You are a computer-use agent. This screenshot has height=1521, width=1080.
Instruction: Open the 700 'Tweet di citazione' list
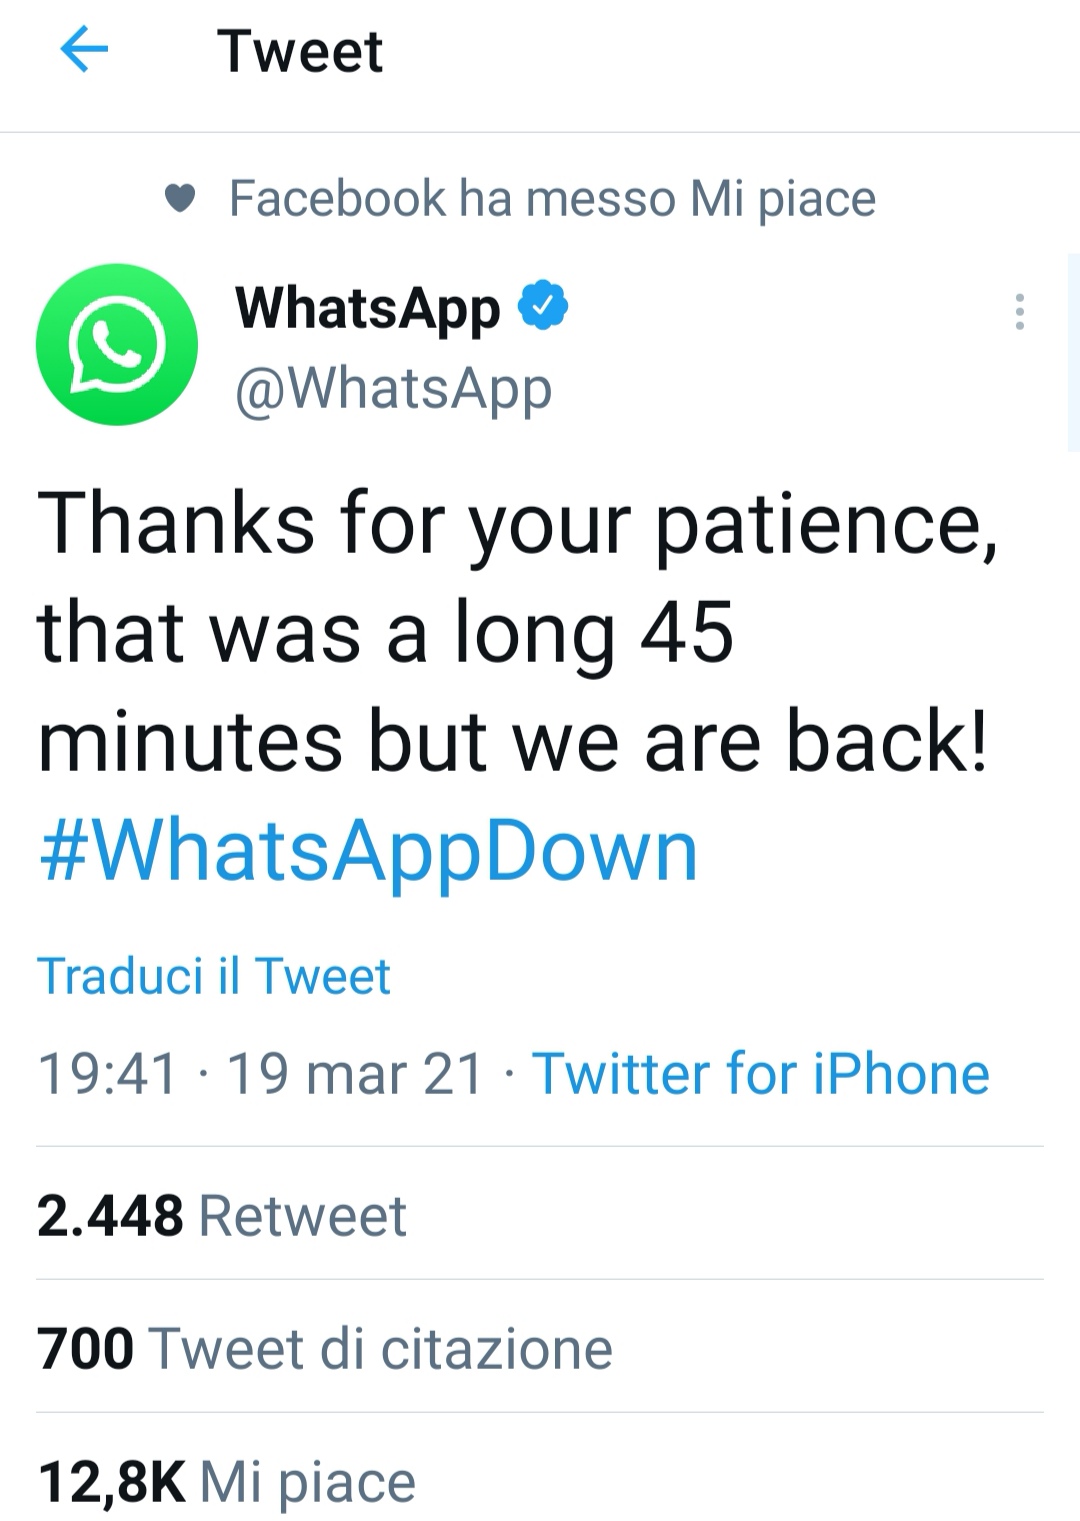[x=324, y=1348]
